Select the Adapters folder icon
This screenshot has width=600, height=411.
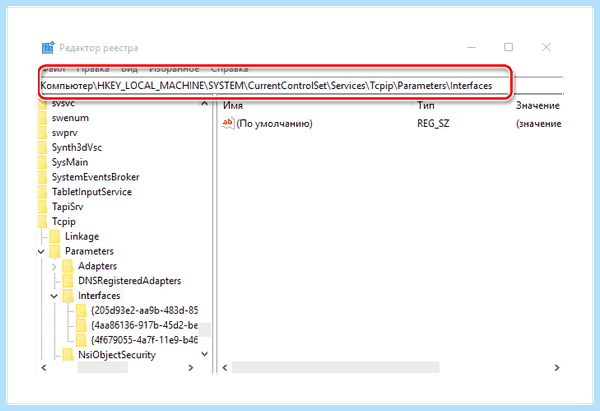(68, 266)
